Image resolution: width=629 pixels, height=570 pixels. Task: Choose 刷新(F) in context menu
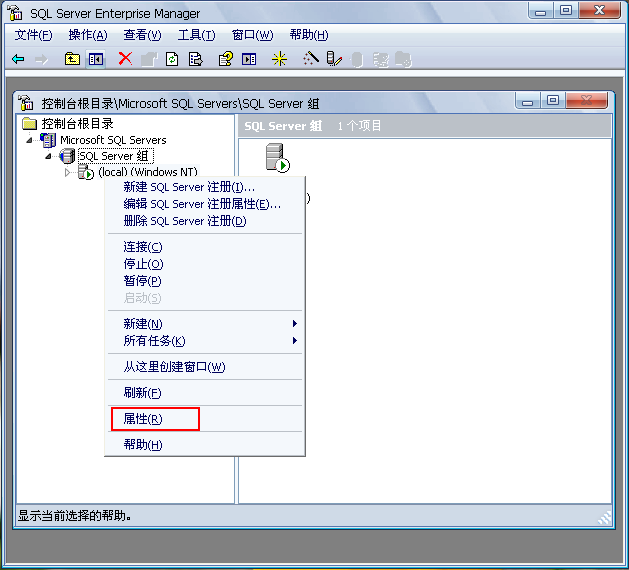pyautogui.click(x=205, y=392)
